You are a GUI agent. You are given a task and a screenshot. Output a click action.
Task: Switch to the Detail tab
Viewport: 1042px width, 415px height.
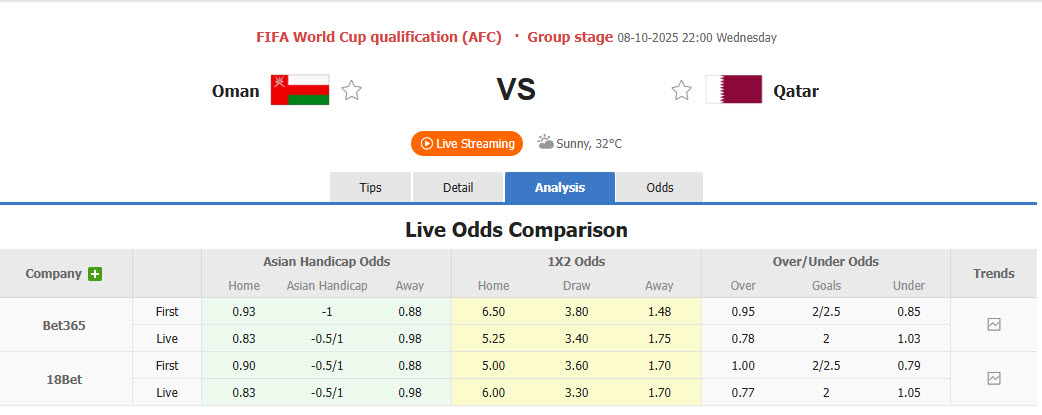[458, 187]
